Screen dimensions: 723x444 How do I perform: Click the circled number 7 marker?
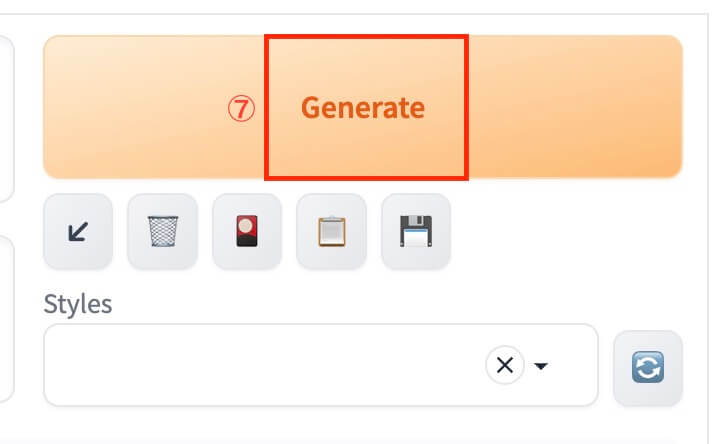pyautogui.click(x=240, y=108)
